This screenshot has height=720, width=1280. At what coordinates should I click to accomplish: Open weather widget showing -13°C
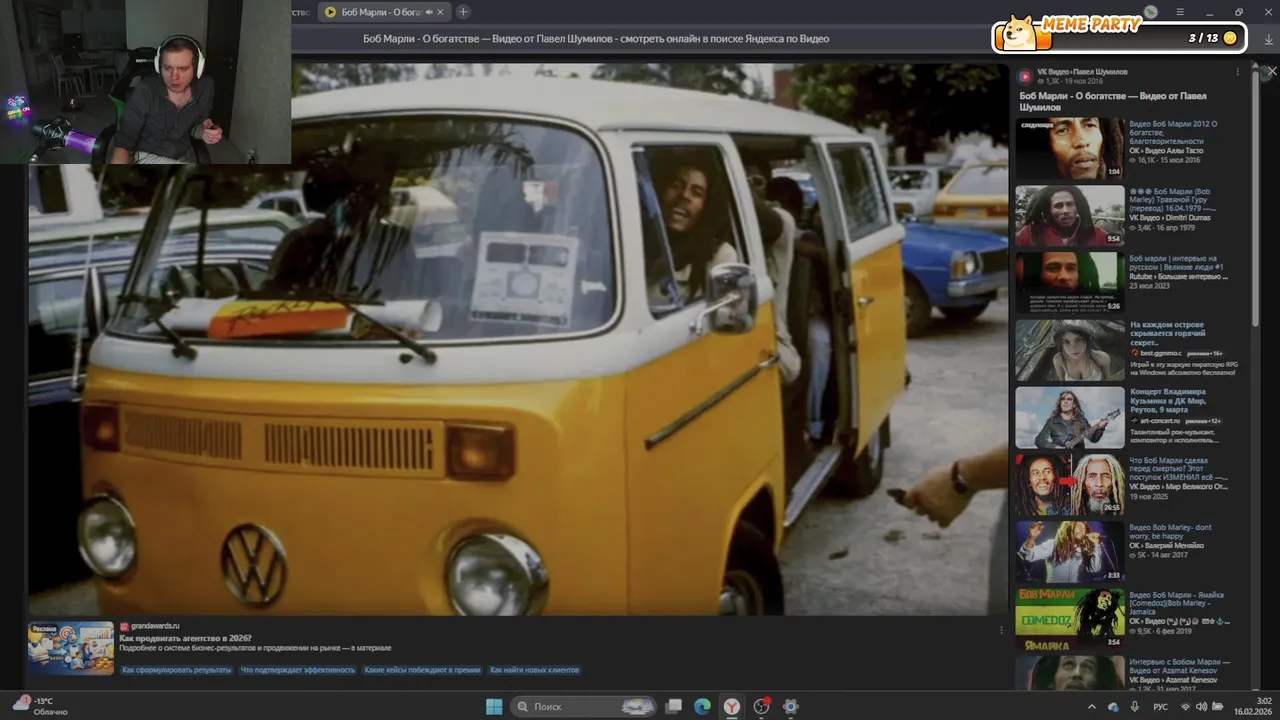click(40, 706)
